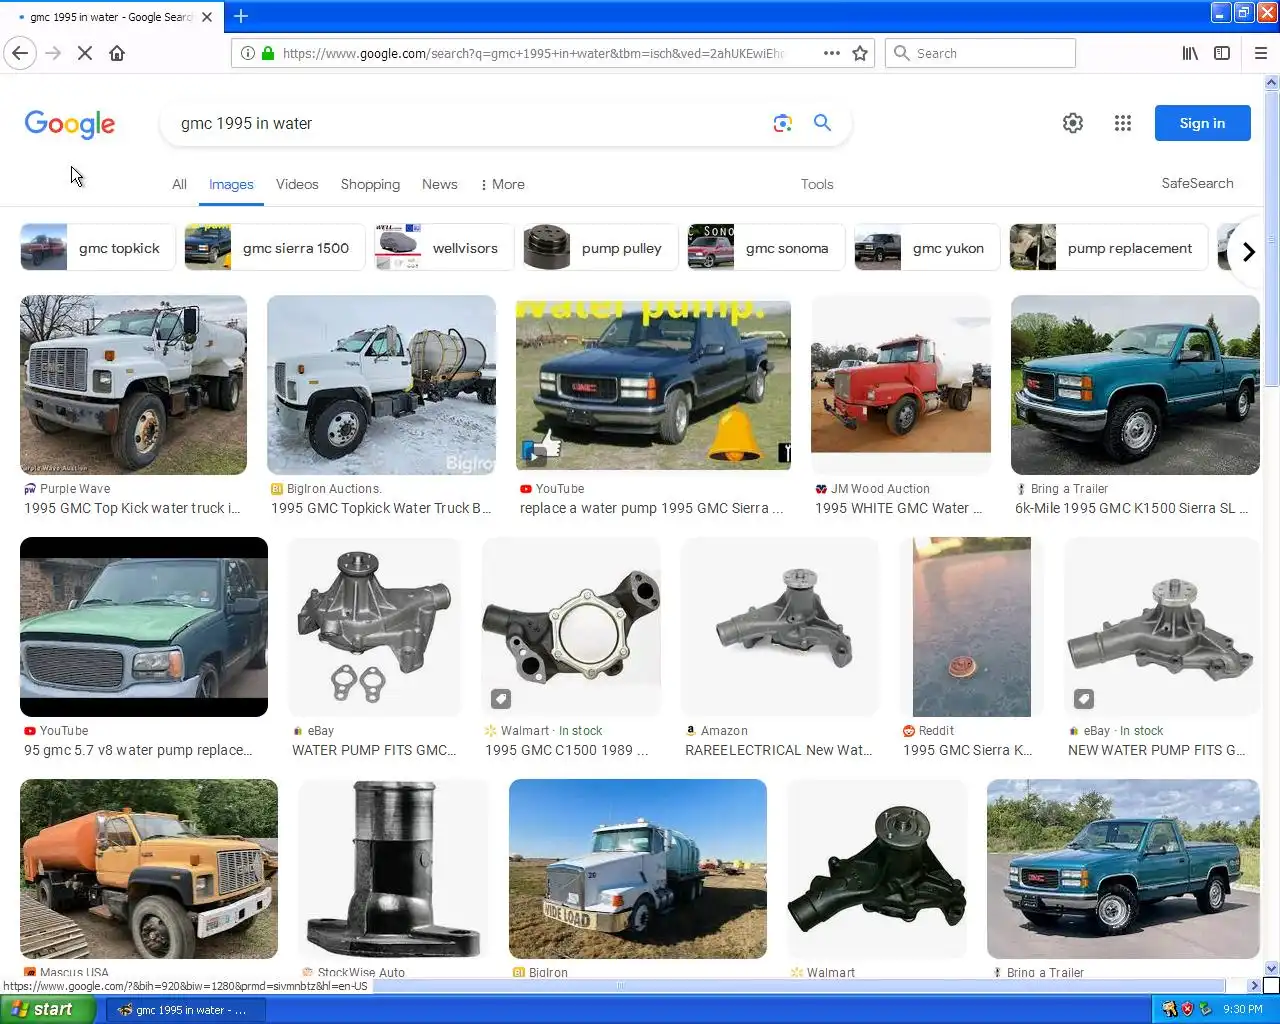Click gmc 1995 in water taskbar button
This screenshot has width=1280, height=1024.
pyautogui.click(x=186, y=1010)
